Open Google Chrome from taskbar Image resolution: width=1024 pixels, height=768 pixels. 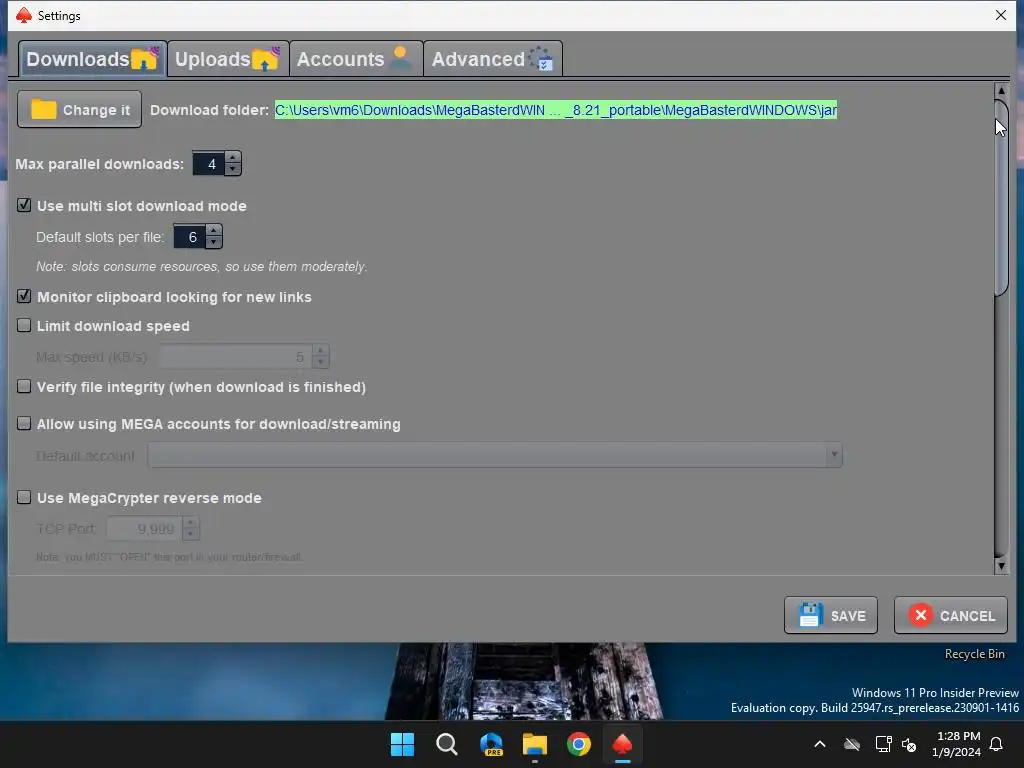pyautogui.click(x=579, y=744)
